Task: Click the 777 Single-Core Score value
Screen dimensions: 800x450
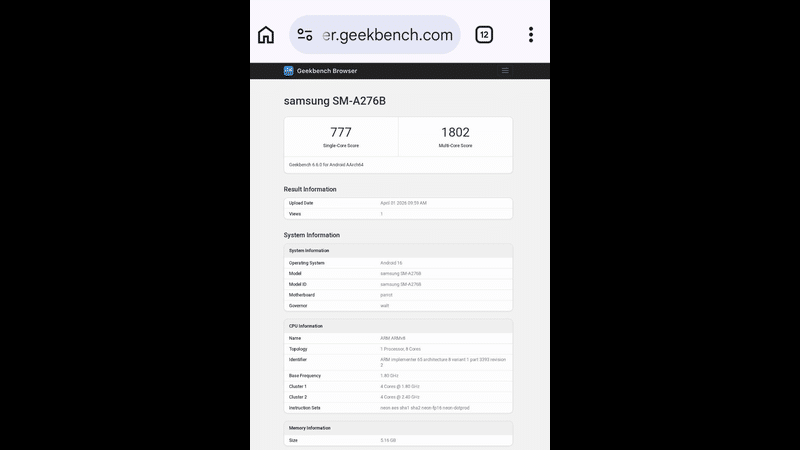Action: [341, 132]
